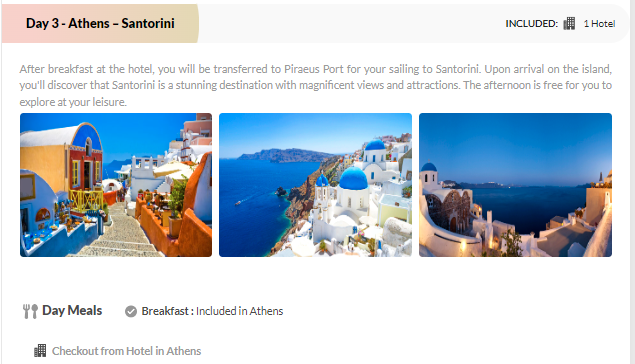
Task: Click the fork and knife Day Meals icon
Action: [x=30, y=311]
